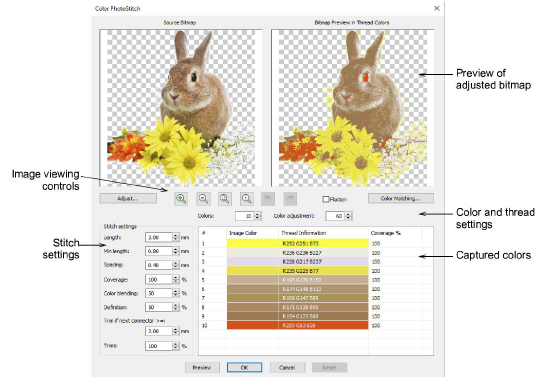Click the Spacing spinner arrows
The image size is (547, 392).
(175, 265)
